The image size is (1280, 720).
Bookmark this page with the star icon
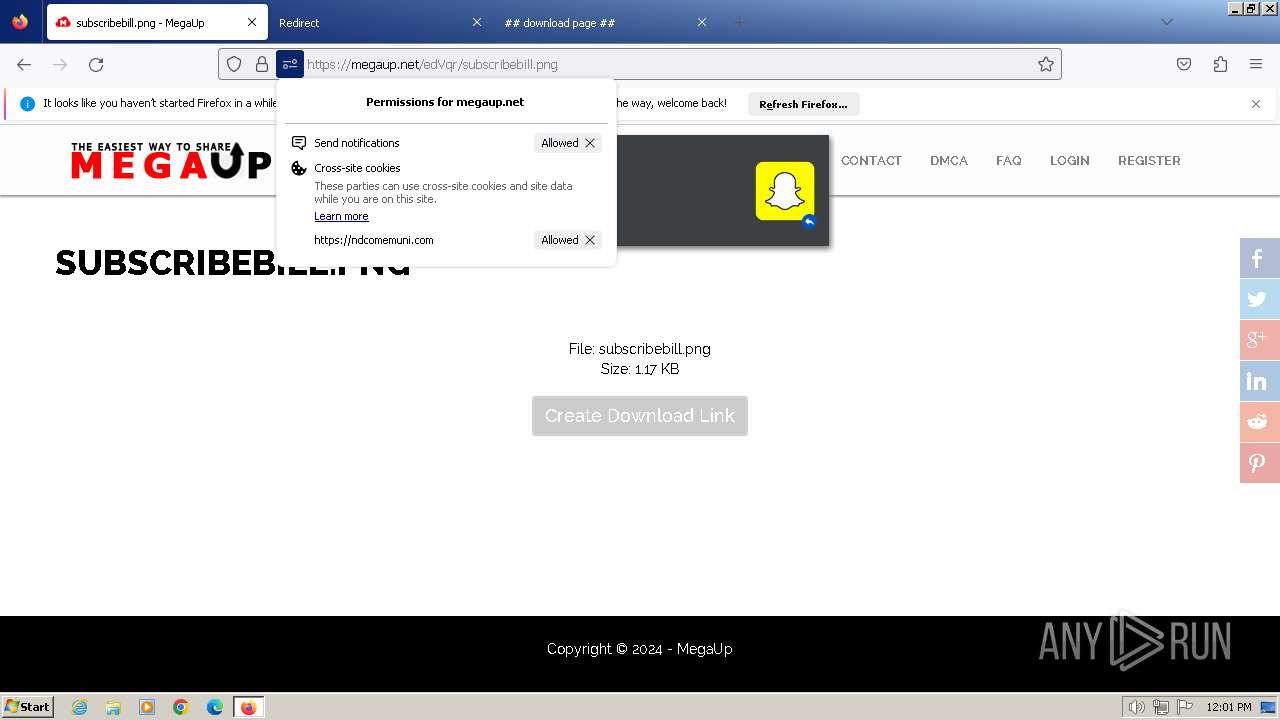coord(1046,64)
